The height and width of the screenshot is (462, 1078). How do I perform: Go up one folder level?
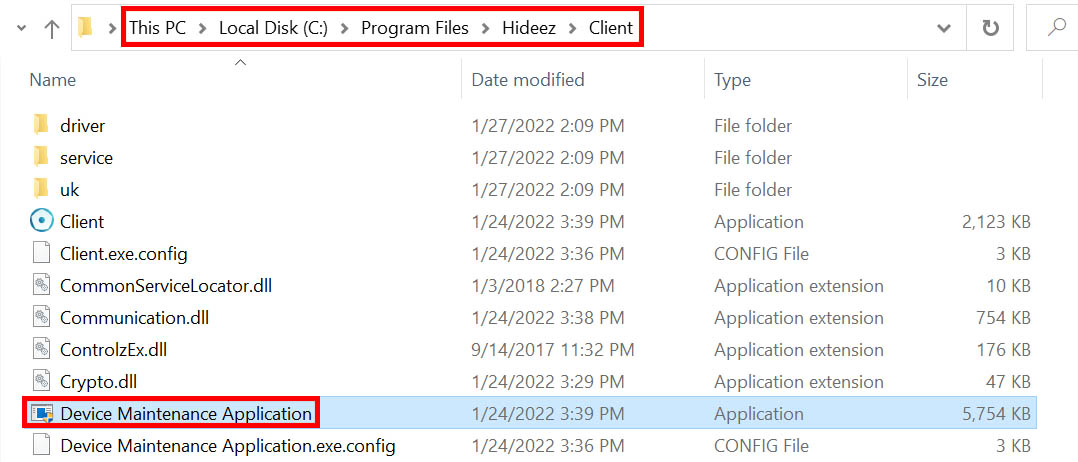[x=52, y=28]
